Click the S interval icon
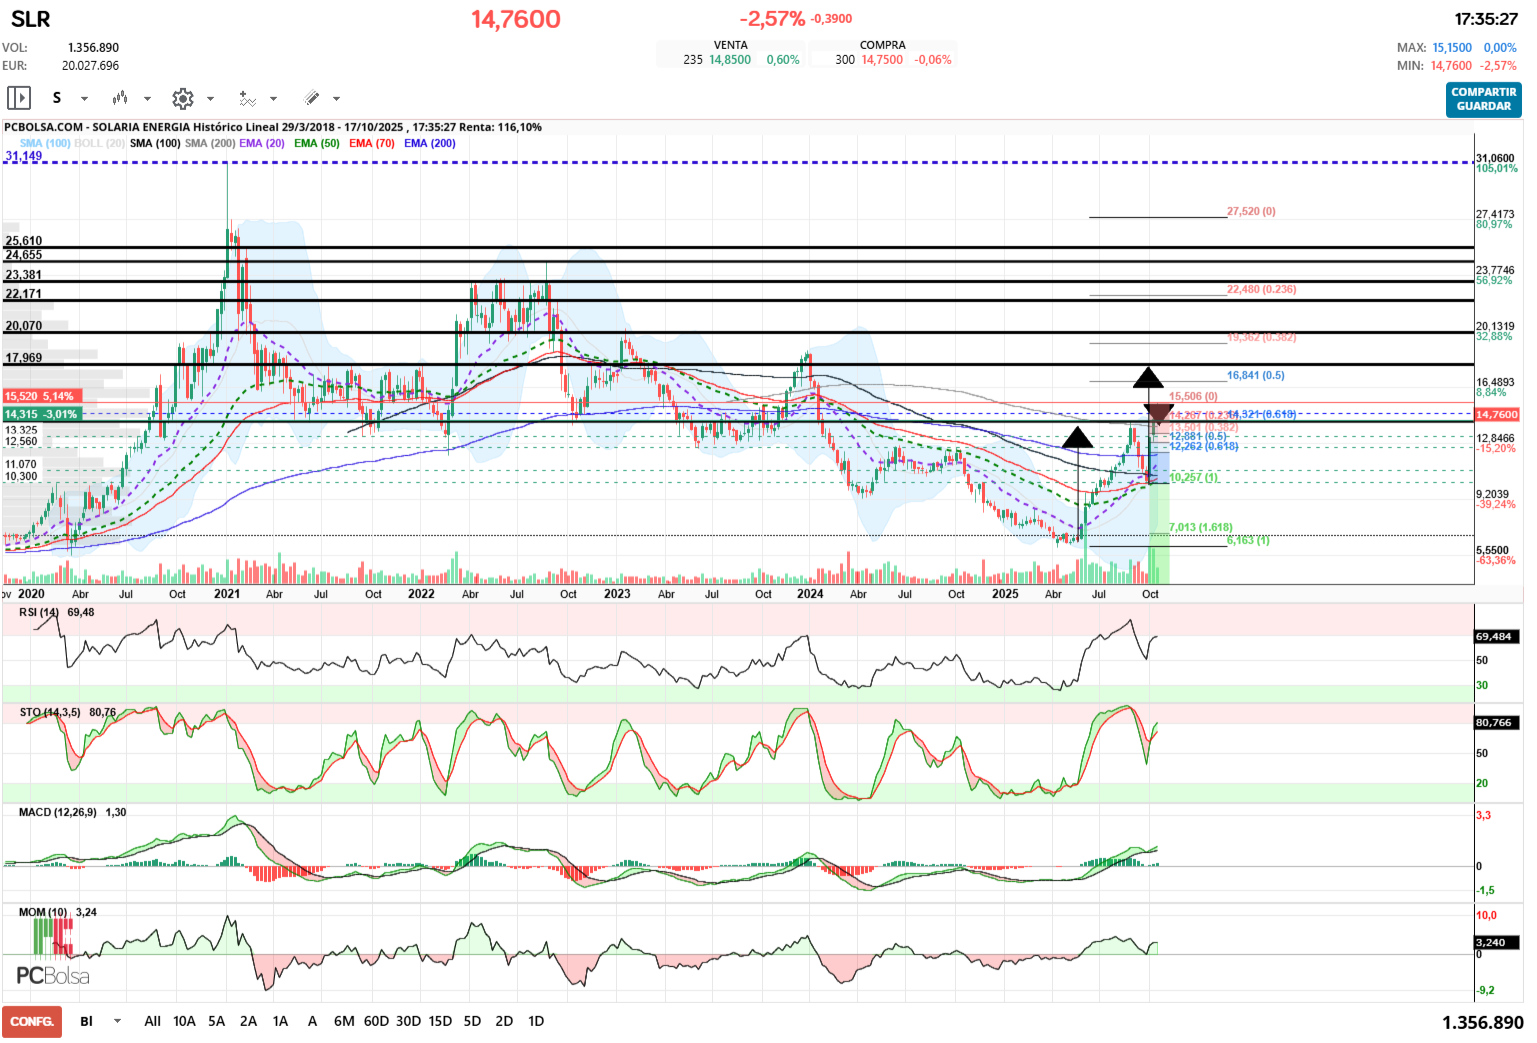Screen dimensions: 1537x1043 pos(57,98)
